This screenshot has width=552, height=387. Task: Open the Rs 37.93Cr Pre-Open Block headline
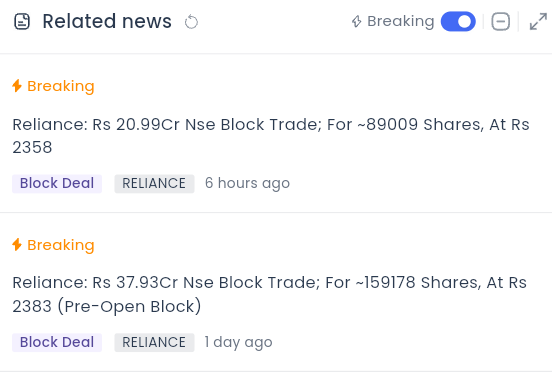pos(269,294)
